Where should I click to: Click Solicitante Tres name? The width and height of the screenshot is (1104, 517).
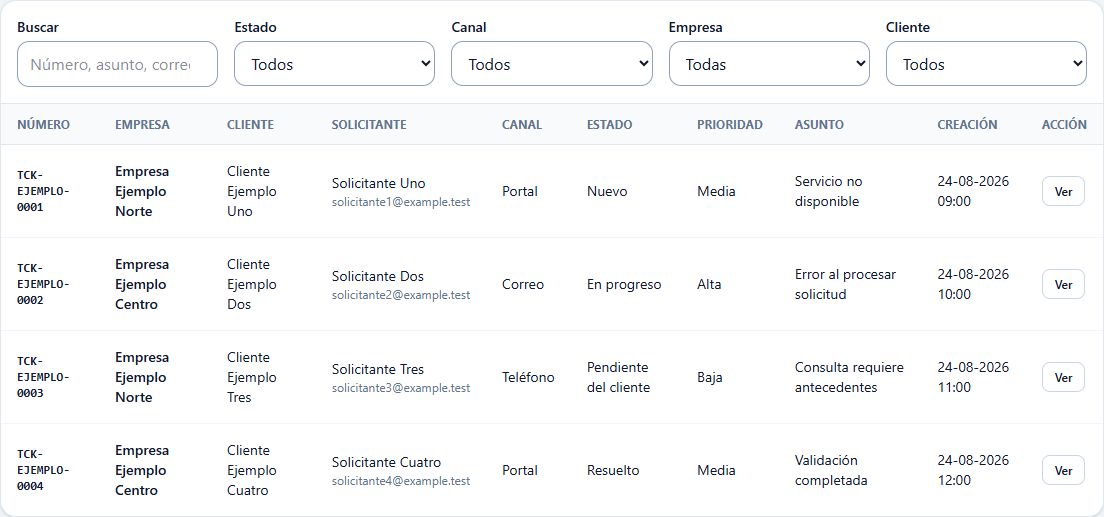pos(377,369)
